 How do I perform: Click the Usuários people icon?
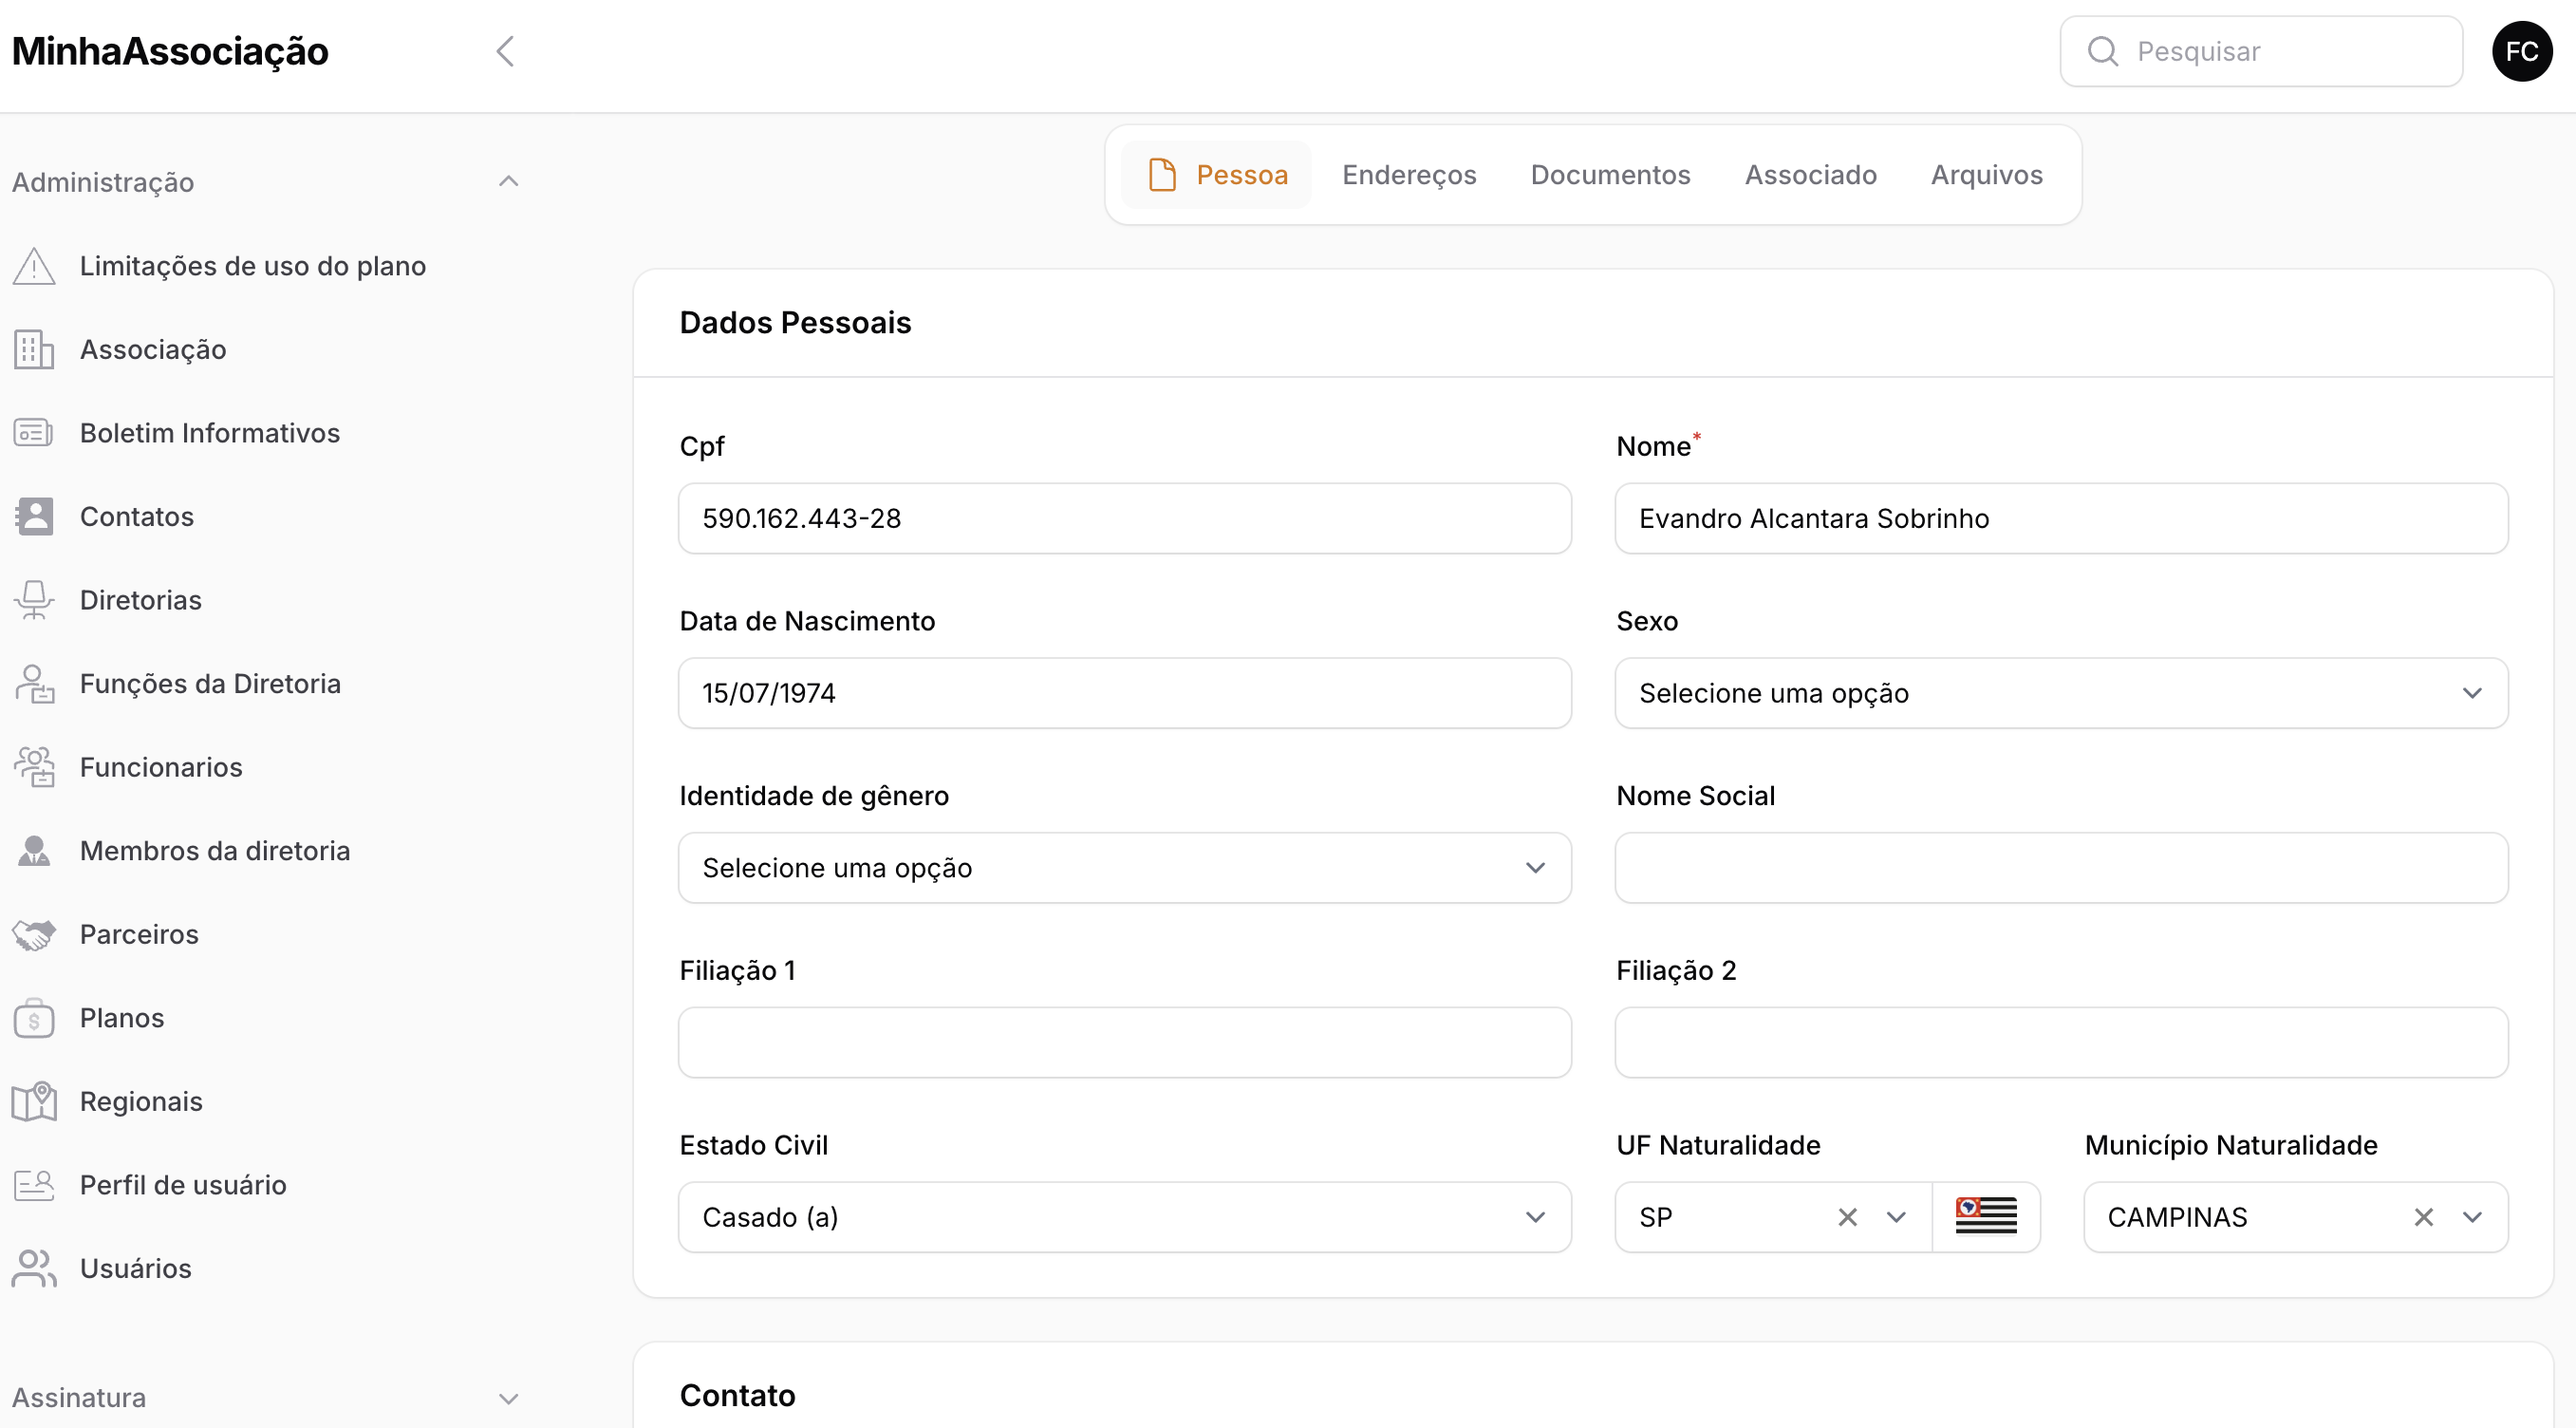[34, 1269]
